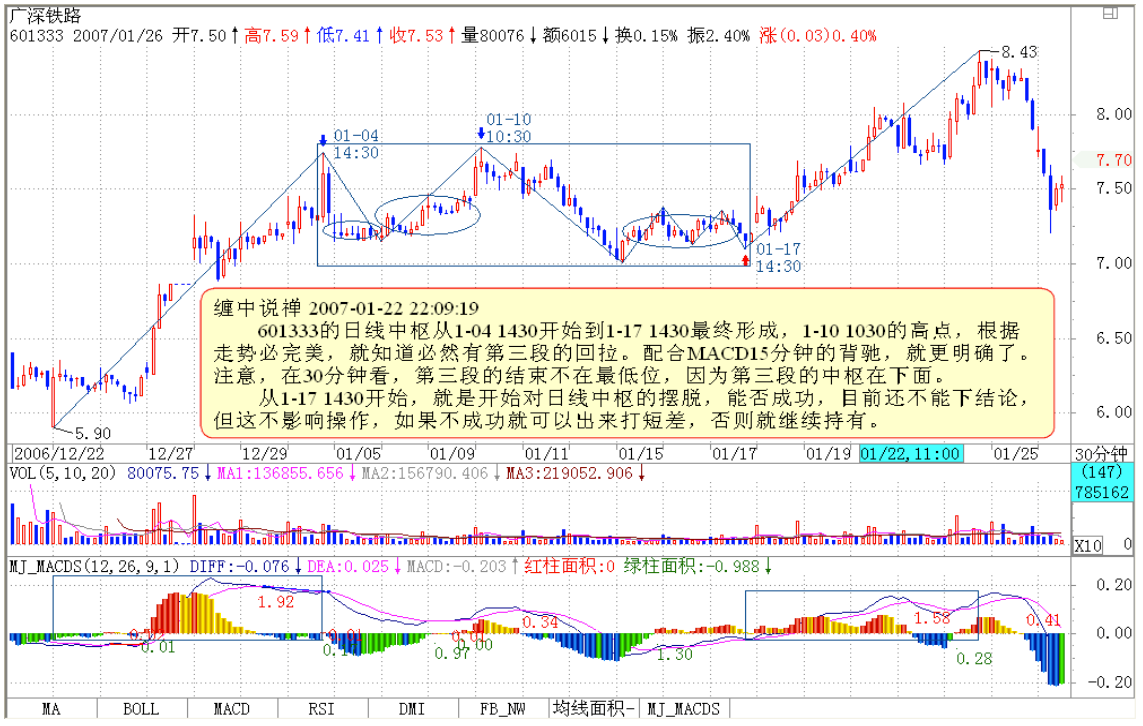Click the 收7.53 closing price readout
Image resolution: width=1143 pixels, height=726 pixels.
[416, 35]
